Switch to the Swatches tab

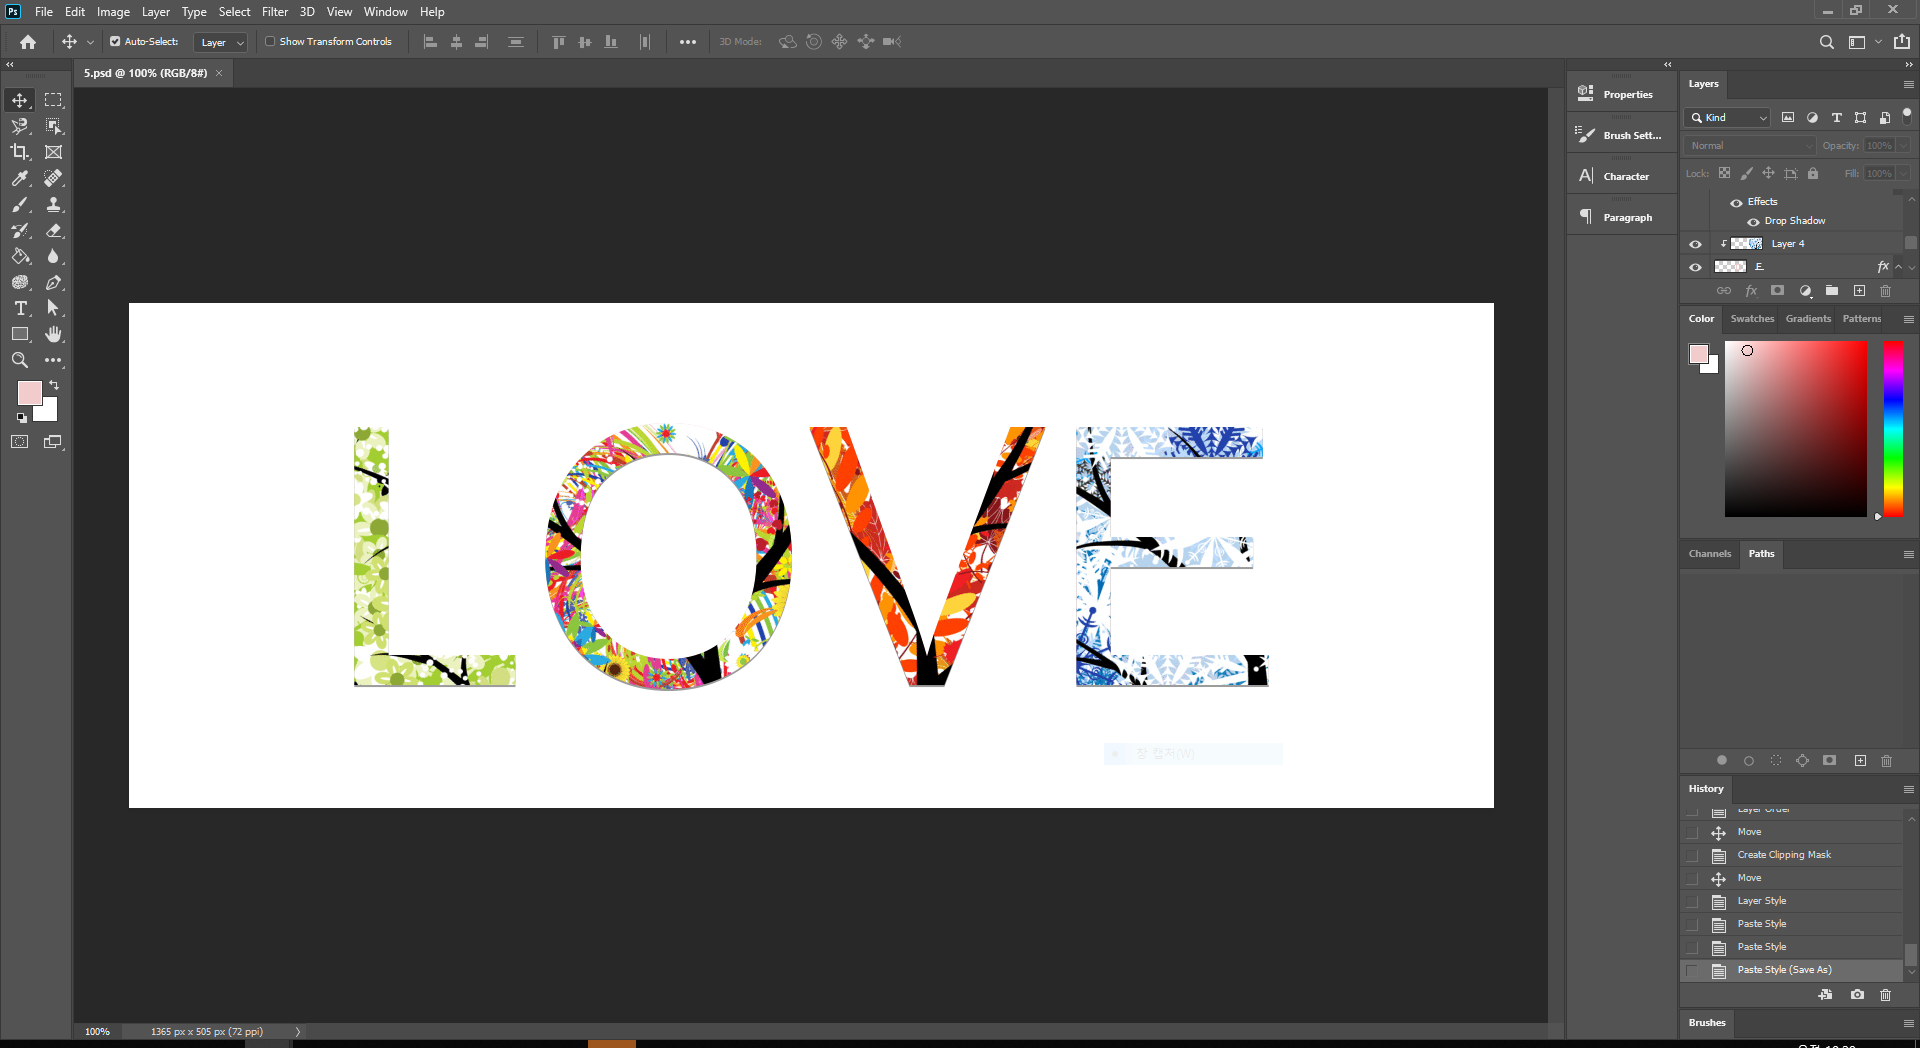coord(1752,319)
